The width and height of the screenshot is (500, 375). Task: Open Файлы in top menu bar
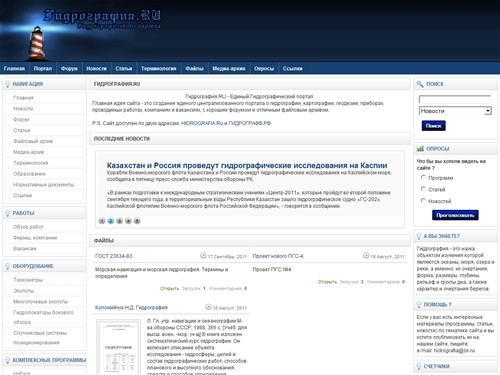click(x=194, y=69)
